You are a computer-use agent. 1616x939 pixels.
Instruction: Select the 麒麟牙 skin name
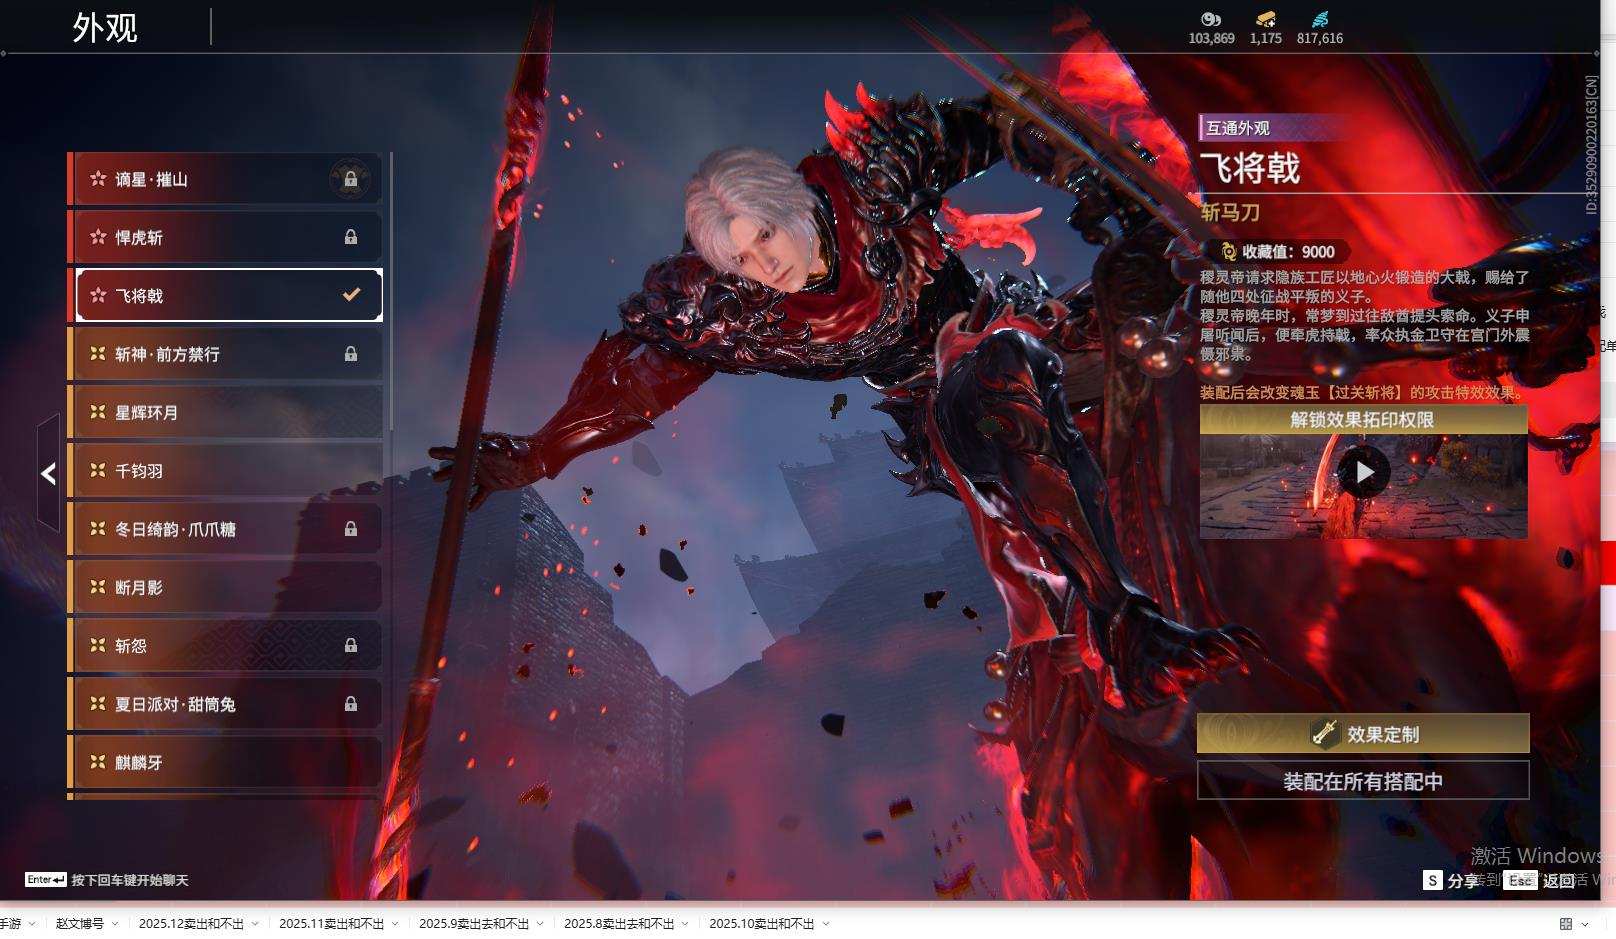click(x=139, y=762)
